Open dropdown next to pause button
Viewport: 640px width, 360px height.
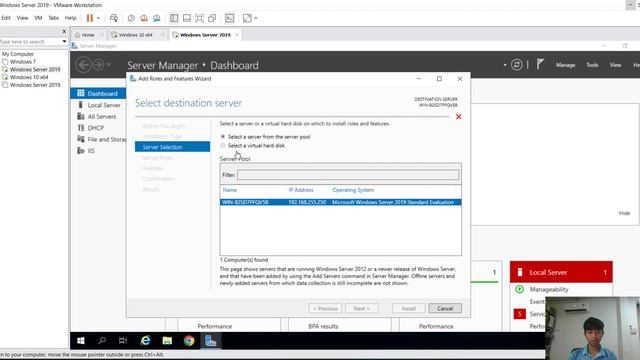pyautogui.click(x=98, y=18)
